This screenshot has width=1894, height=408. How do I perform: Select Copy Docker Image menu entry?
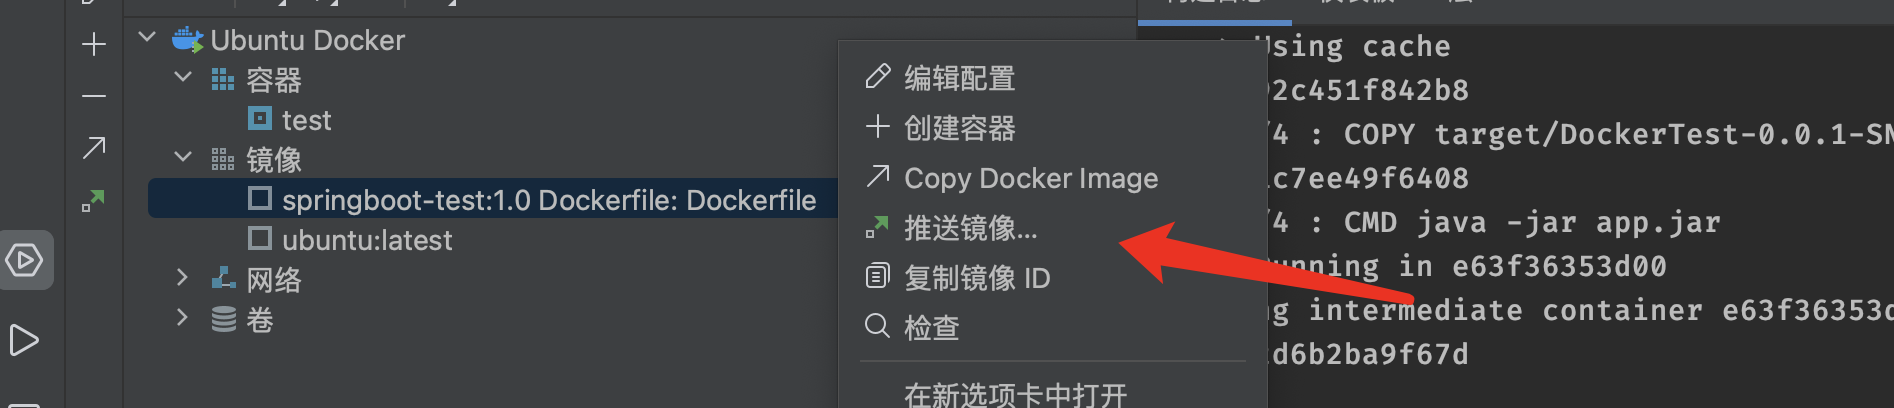tap(1030, 178)
